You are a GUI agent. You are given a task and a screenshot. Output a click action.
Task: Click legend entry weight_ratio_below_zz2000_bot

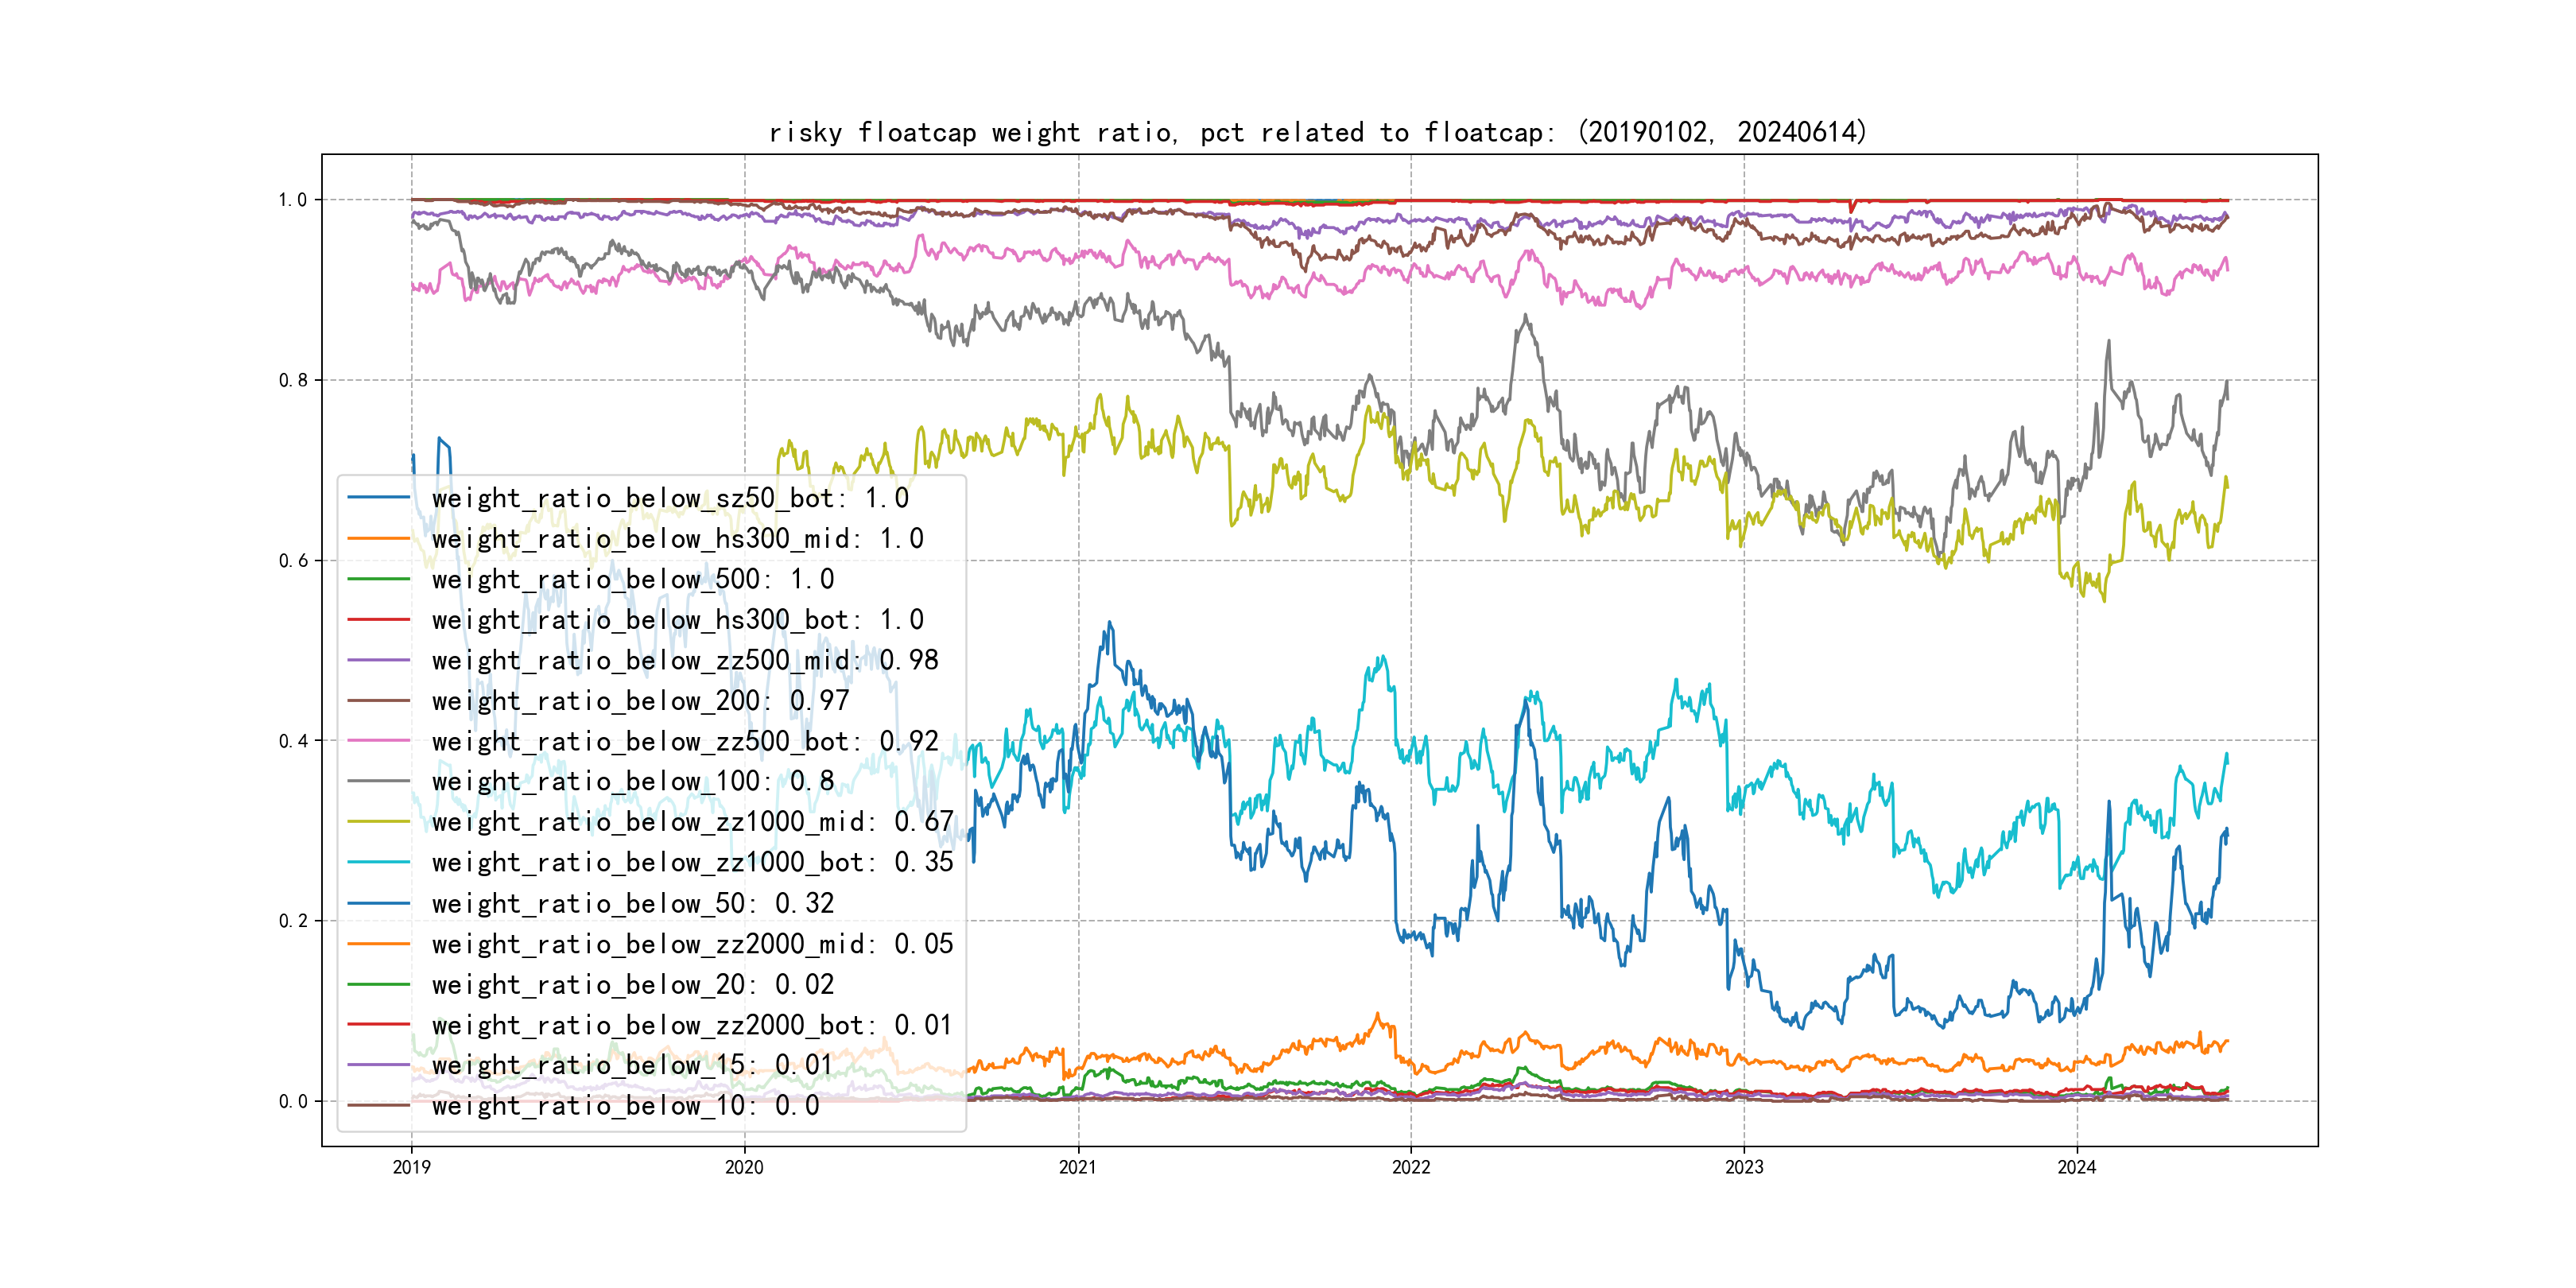[692, 1025]
